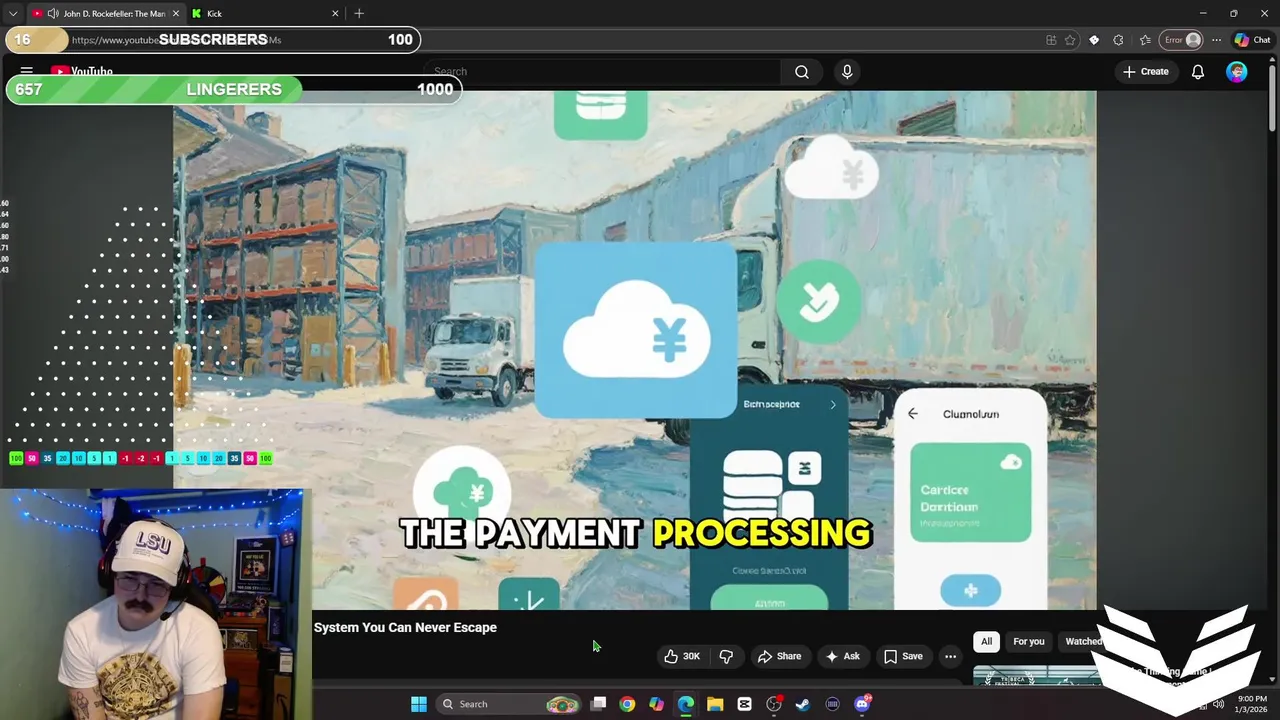Open the OBS Studio taskbar icon
The image size is (1280, 720).
(x=774, y=704)
